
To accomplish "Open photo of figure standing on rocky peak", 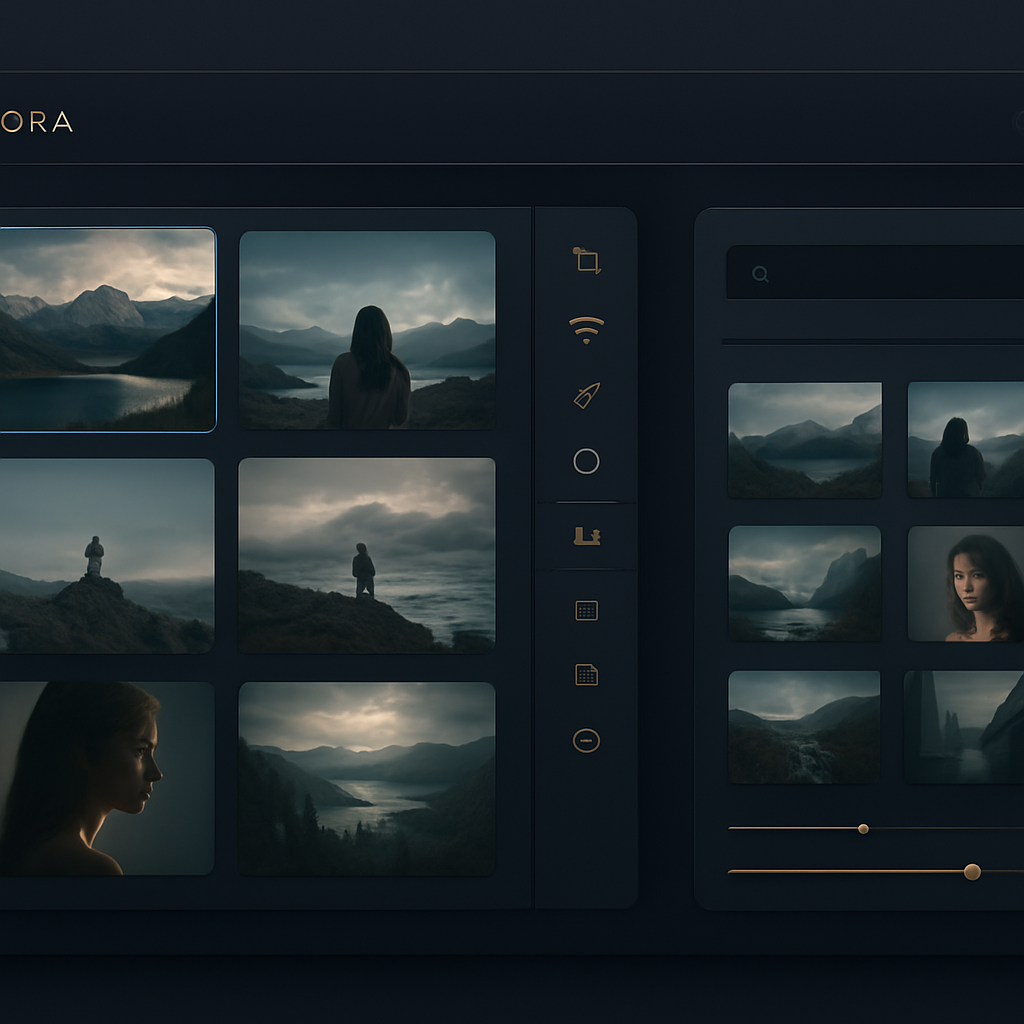I will click(x=107, y=556).
